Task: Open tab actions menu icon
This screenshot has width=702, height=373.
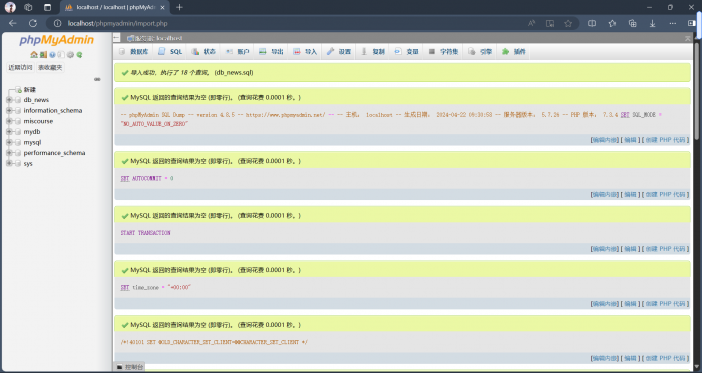Action: pos(47,7)
